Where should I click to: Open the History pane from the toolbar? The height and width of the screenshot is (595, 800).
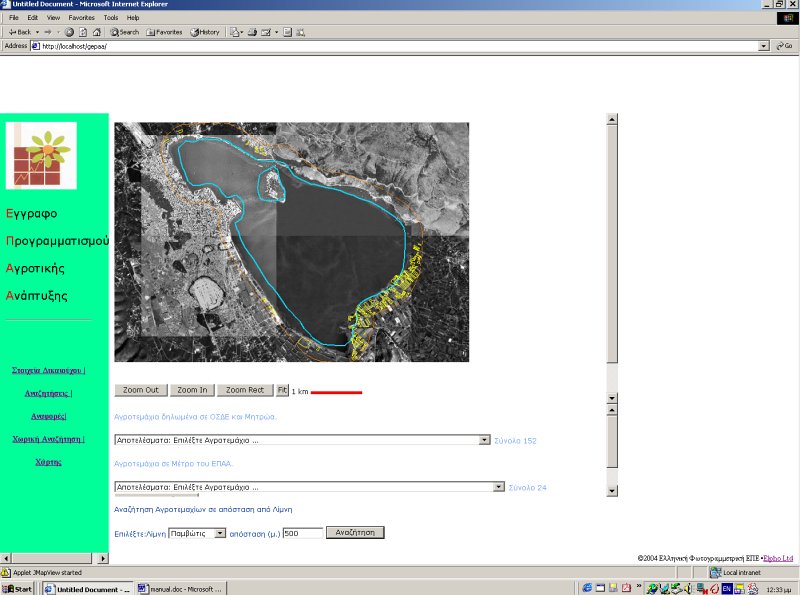coord(205,32)
